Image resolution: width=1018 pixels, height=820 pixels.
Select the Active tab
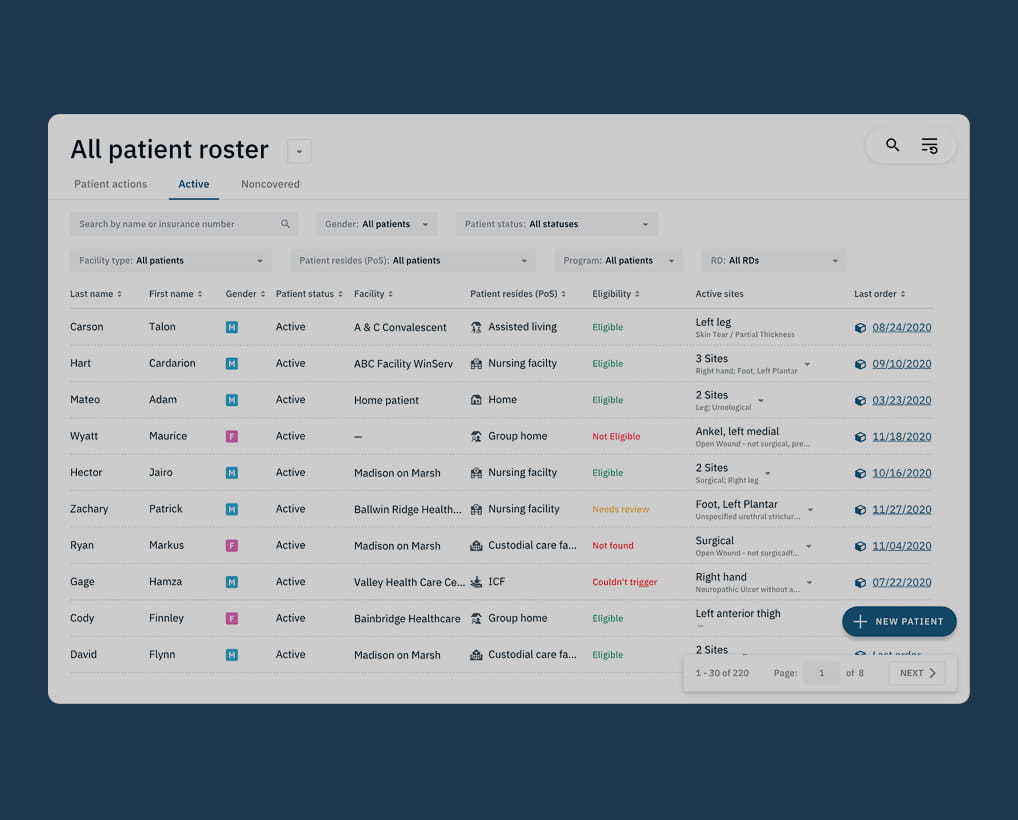coord(193,184)
